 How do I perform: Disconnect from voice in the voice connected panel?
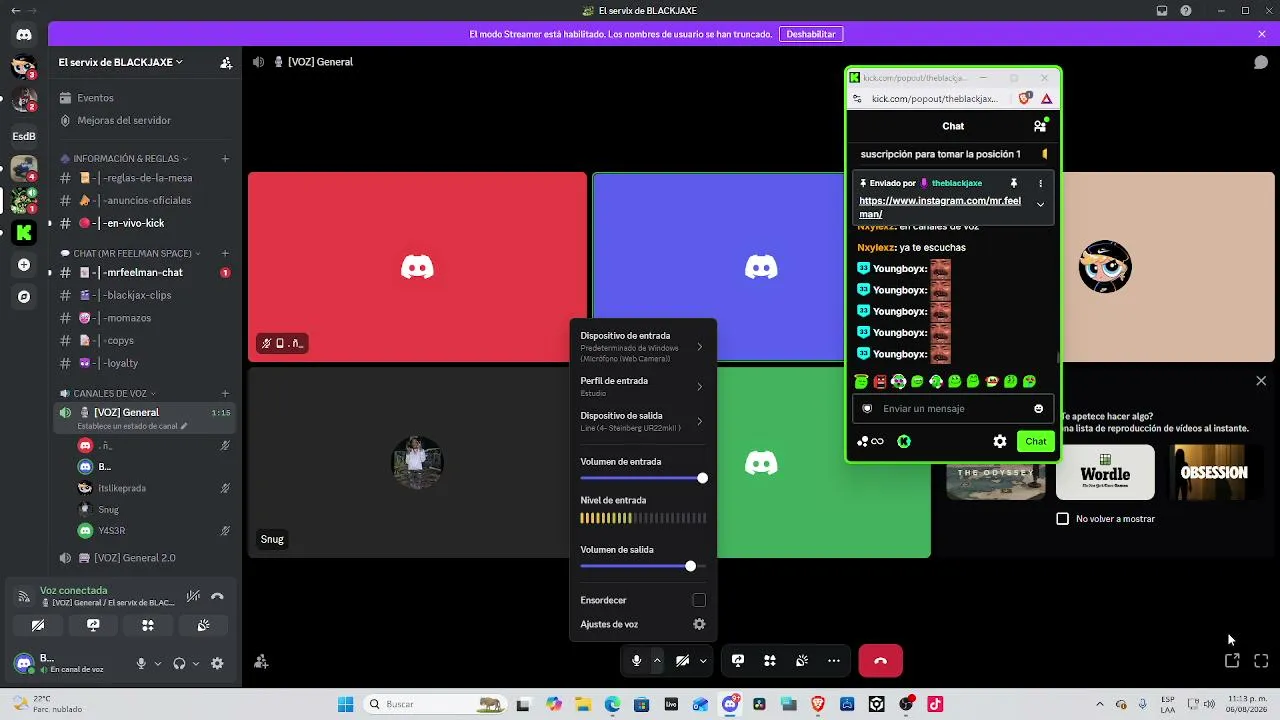tap(217, 596)
